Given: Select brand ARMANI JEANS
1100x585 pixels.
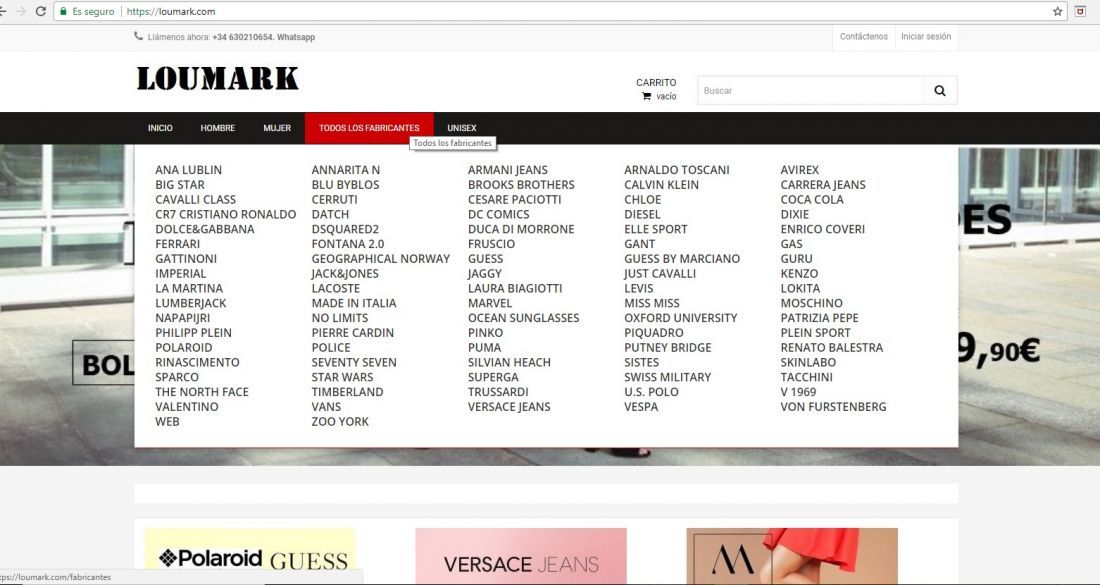Looking at the screenshot, I should 508,170.
